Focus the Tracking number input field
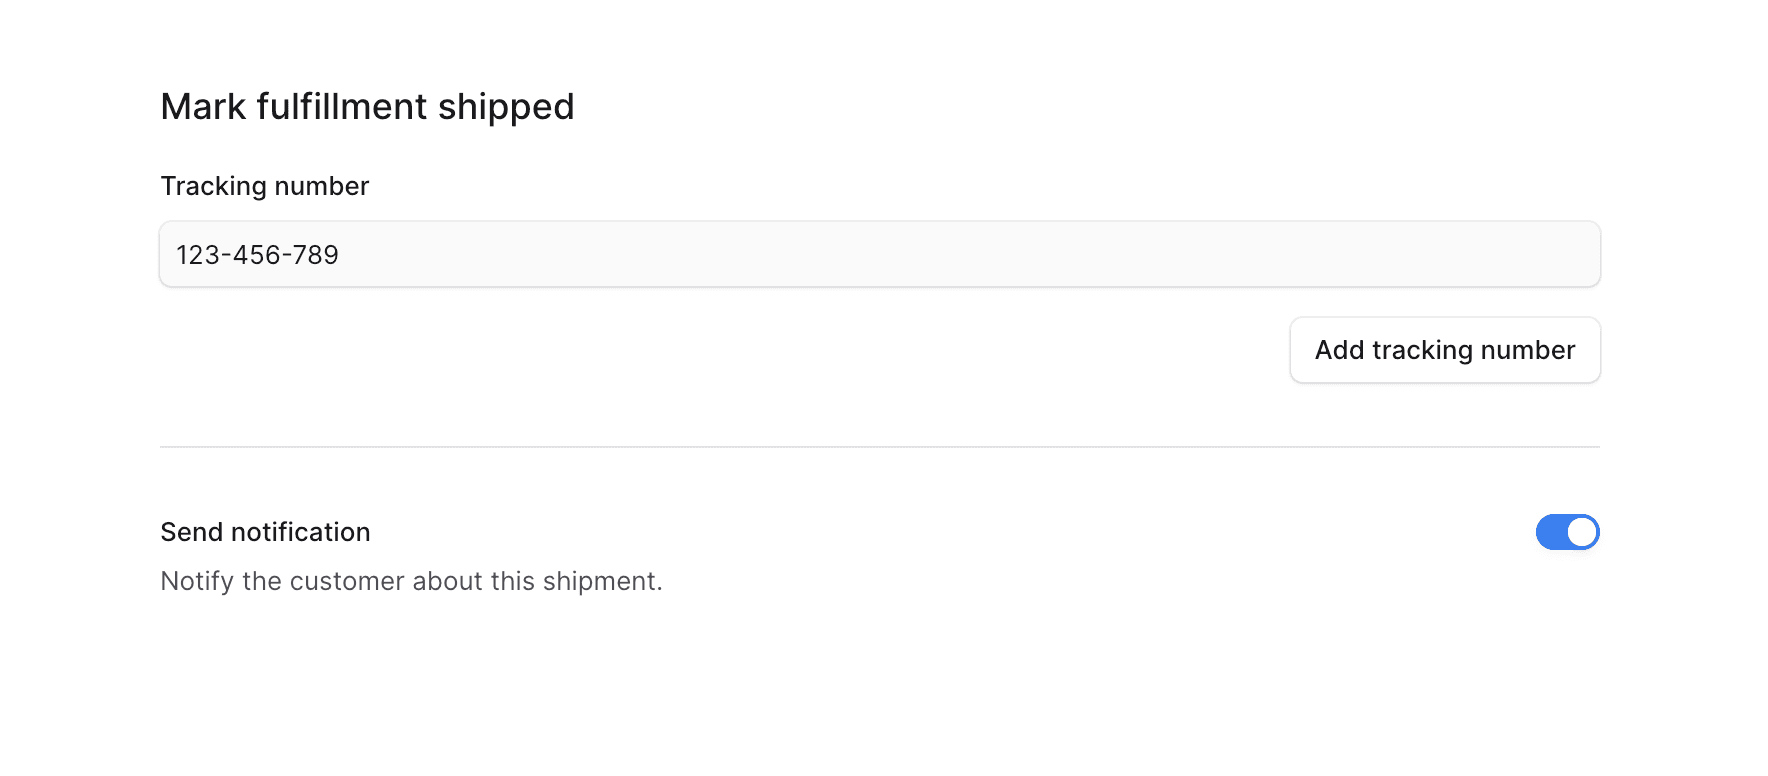Viewport: 1768px width, 776px height. (880, 254)
